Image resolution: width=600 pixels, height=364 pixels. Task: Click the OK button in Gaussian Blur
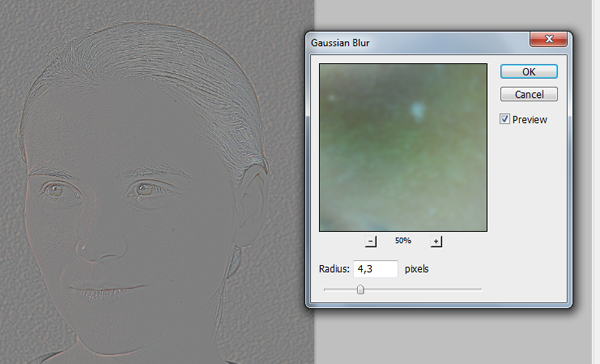pos(529,72)
